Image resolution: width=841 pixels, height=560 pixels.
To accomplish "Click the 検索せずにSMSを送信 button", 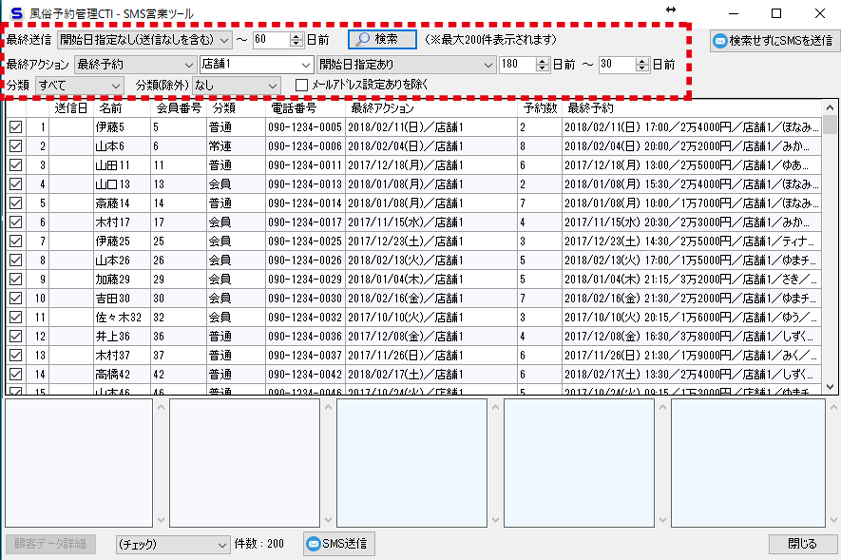I will (771, 41).
